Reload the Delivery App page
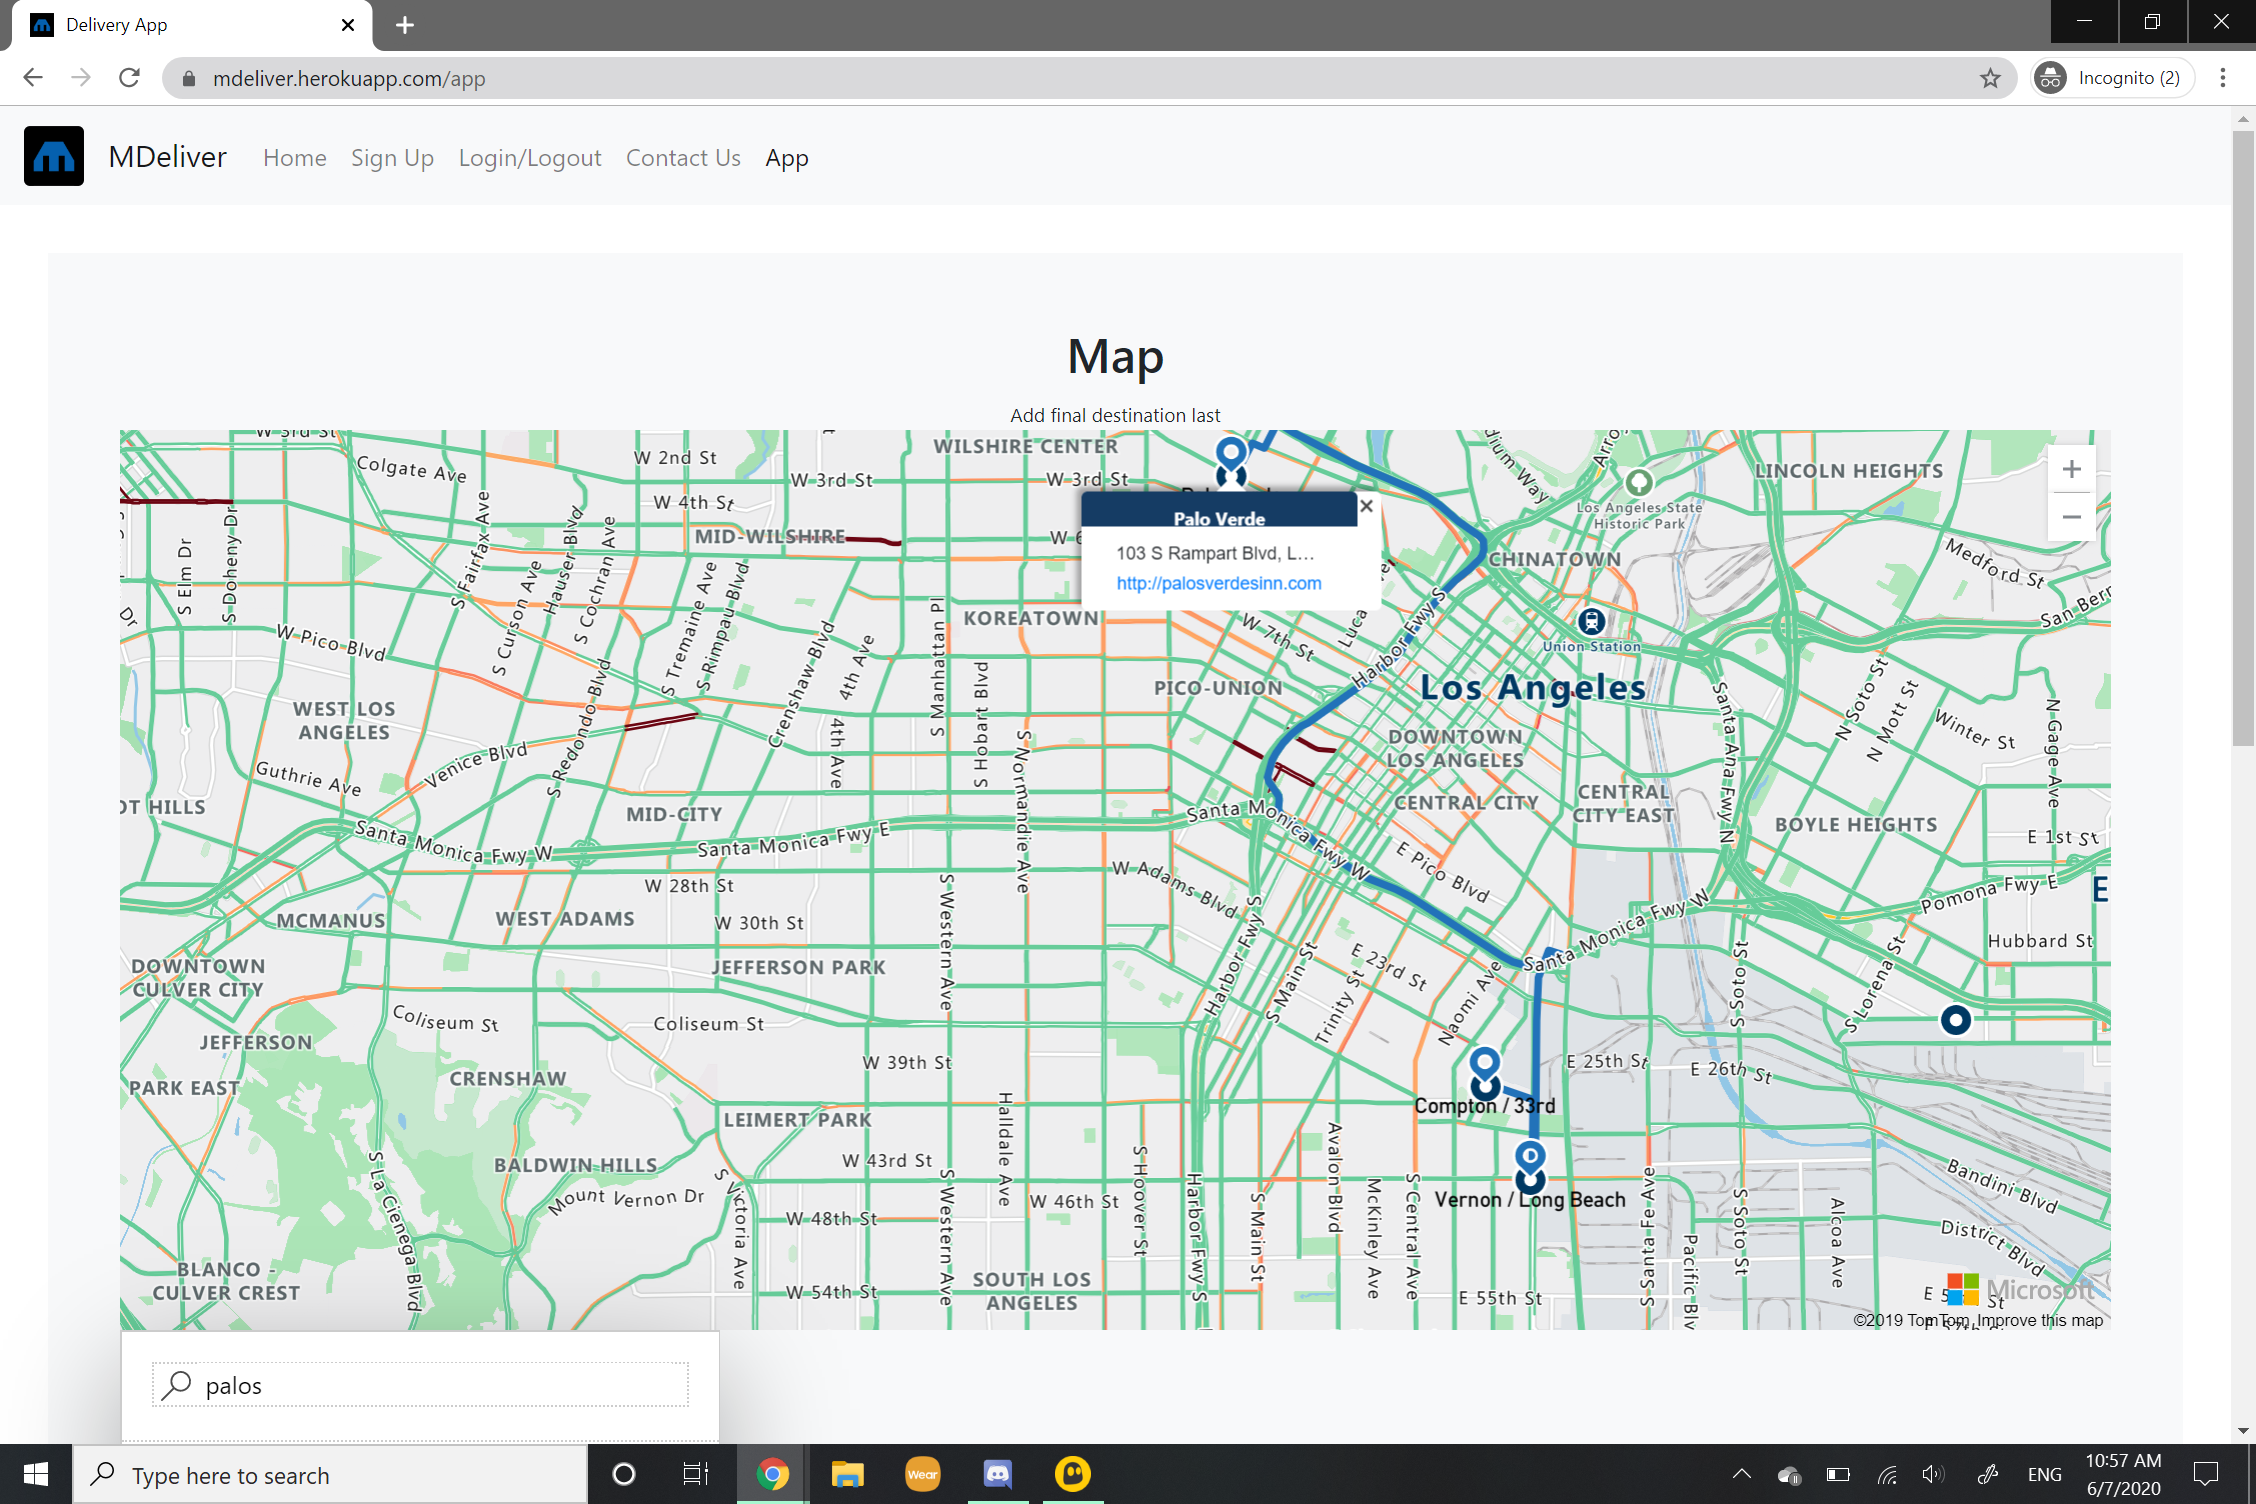The height and width of the screenshot is (1504, 2256). coord(129,78)
